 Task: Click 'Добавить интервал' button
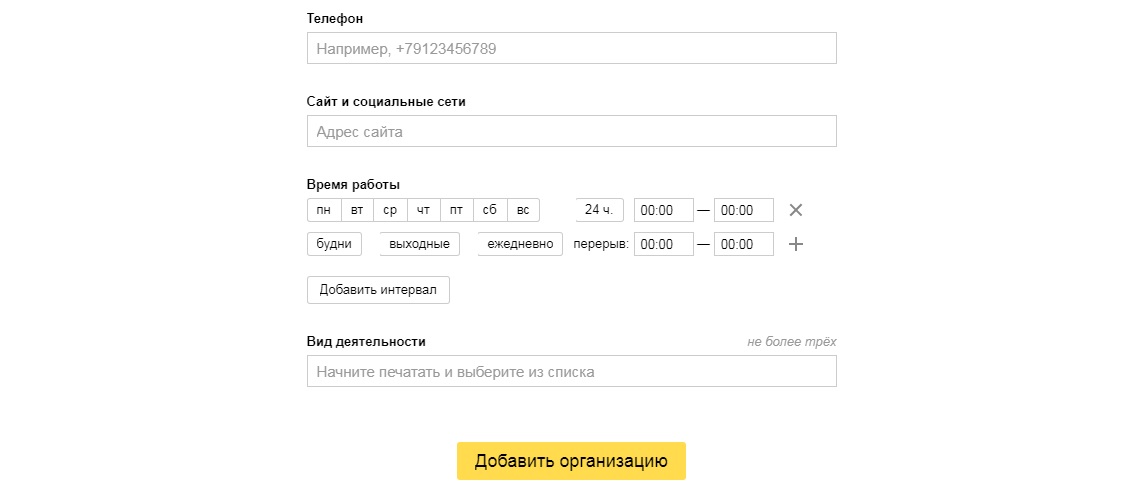(x=378, y=290)
